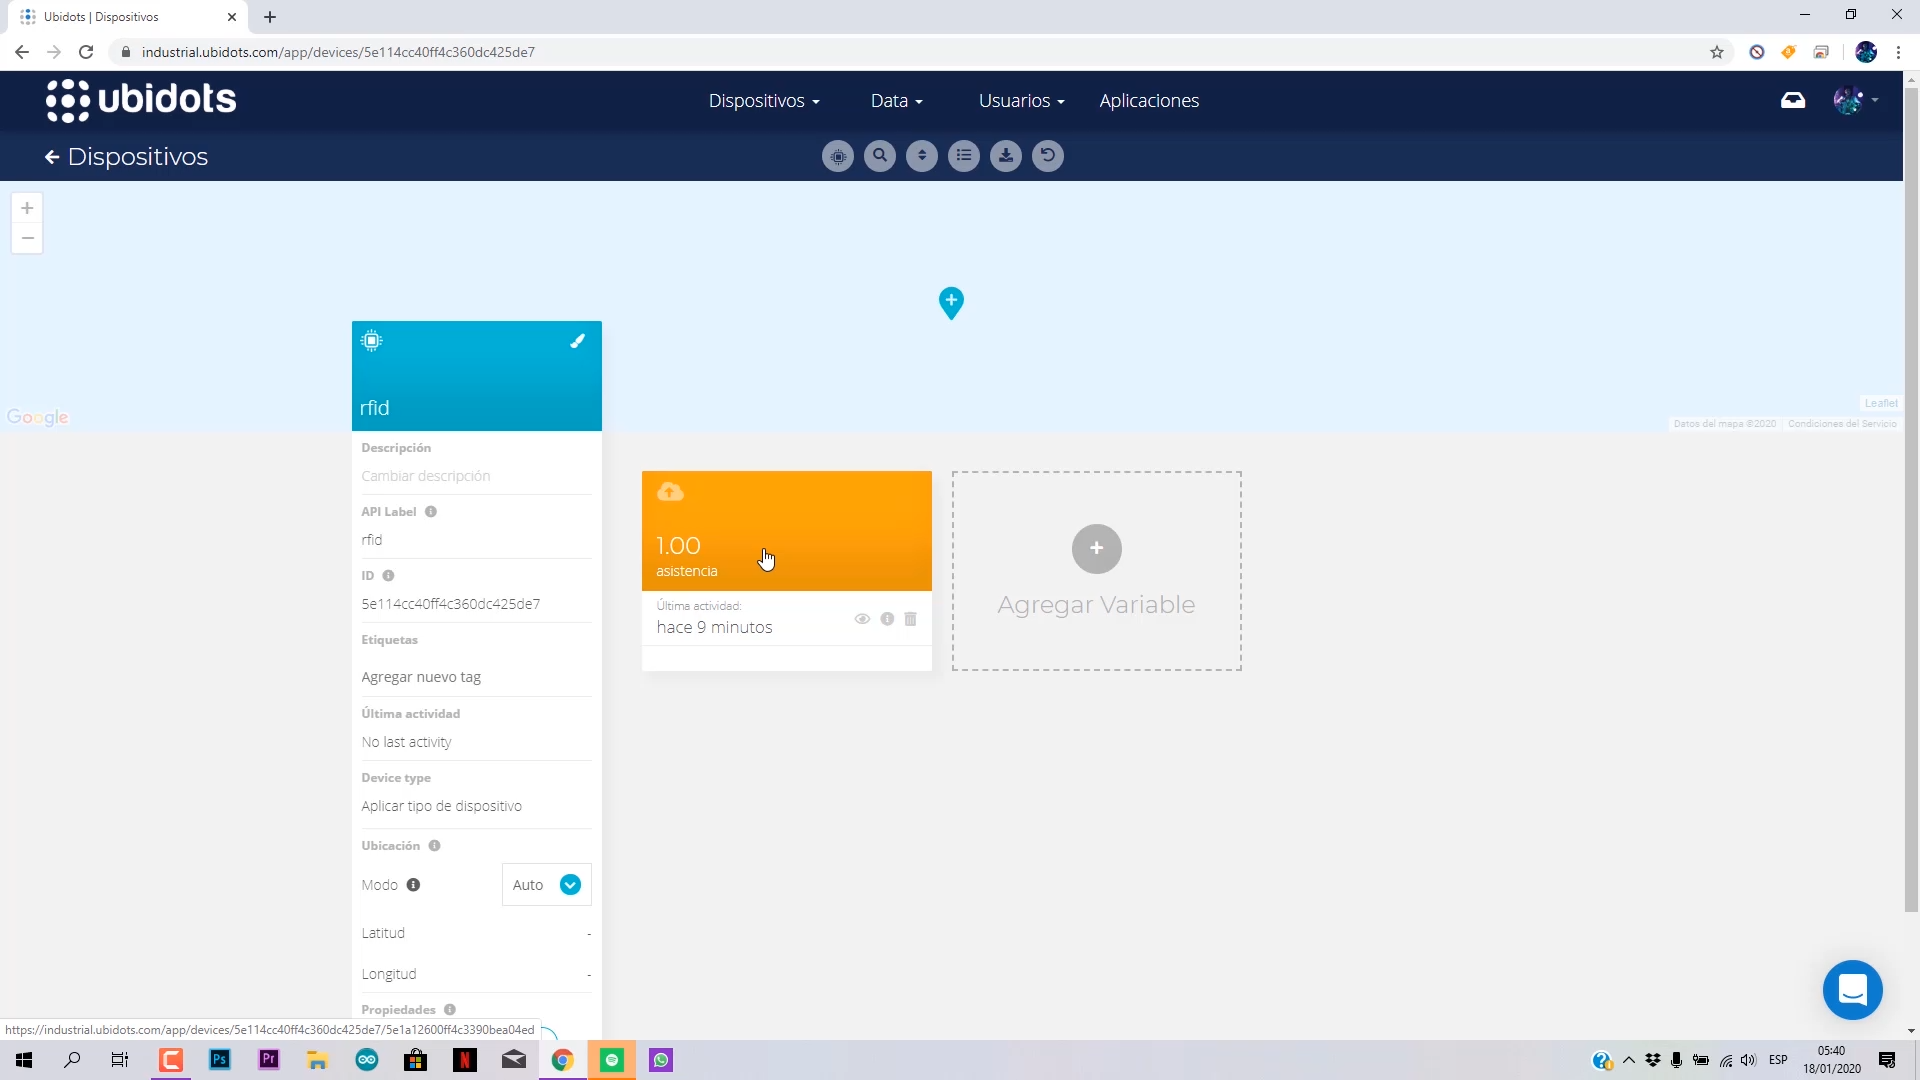Expand the Ubicación mode dropdown
The height and width of the screenshot is (1080, 1920).
570,885
